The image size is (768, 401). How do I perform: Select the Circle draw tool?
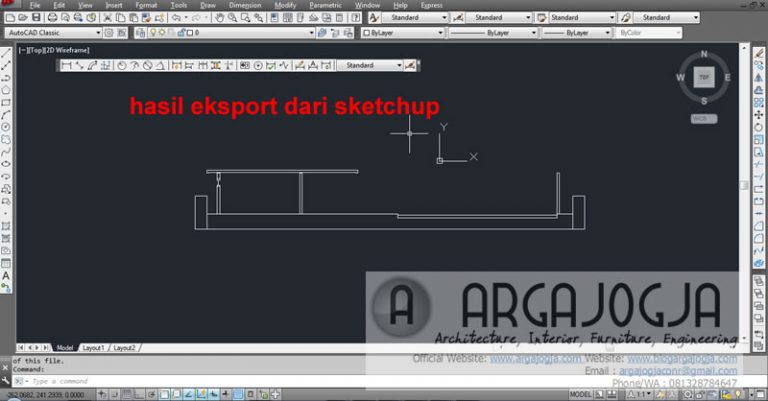click(6, 127)
